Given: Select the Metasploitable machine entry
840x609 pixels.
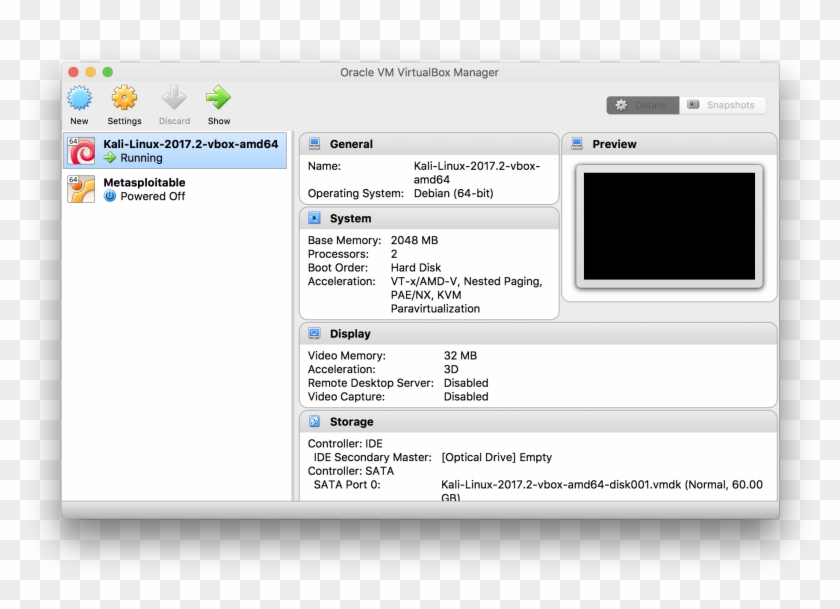Looking at the screenshot, I should coord(175,189).
